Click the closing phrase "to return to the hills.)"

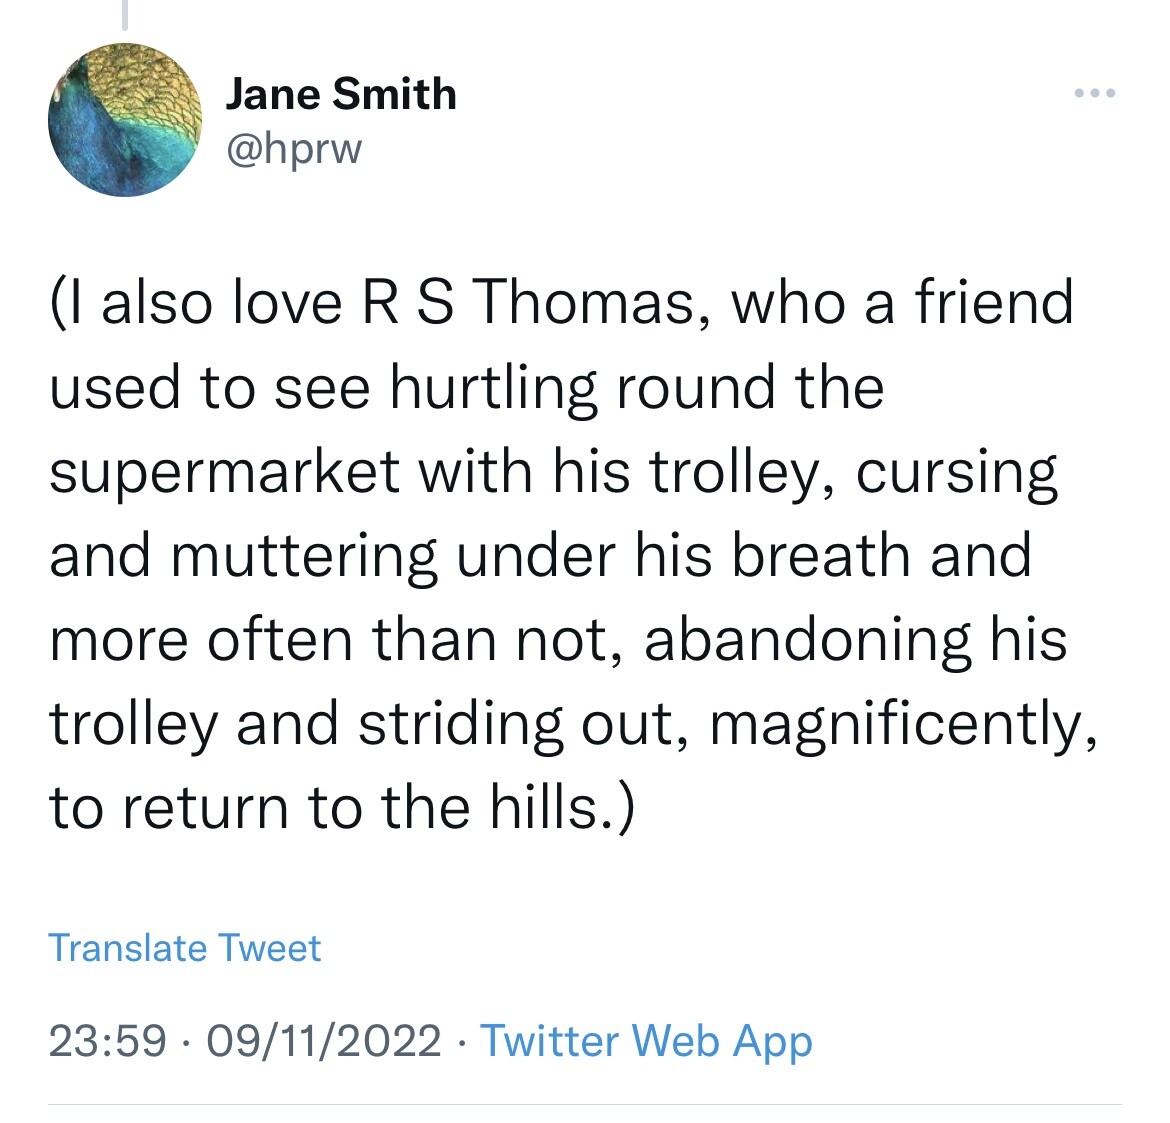click(x=341, y=808)
